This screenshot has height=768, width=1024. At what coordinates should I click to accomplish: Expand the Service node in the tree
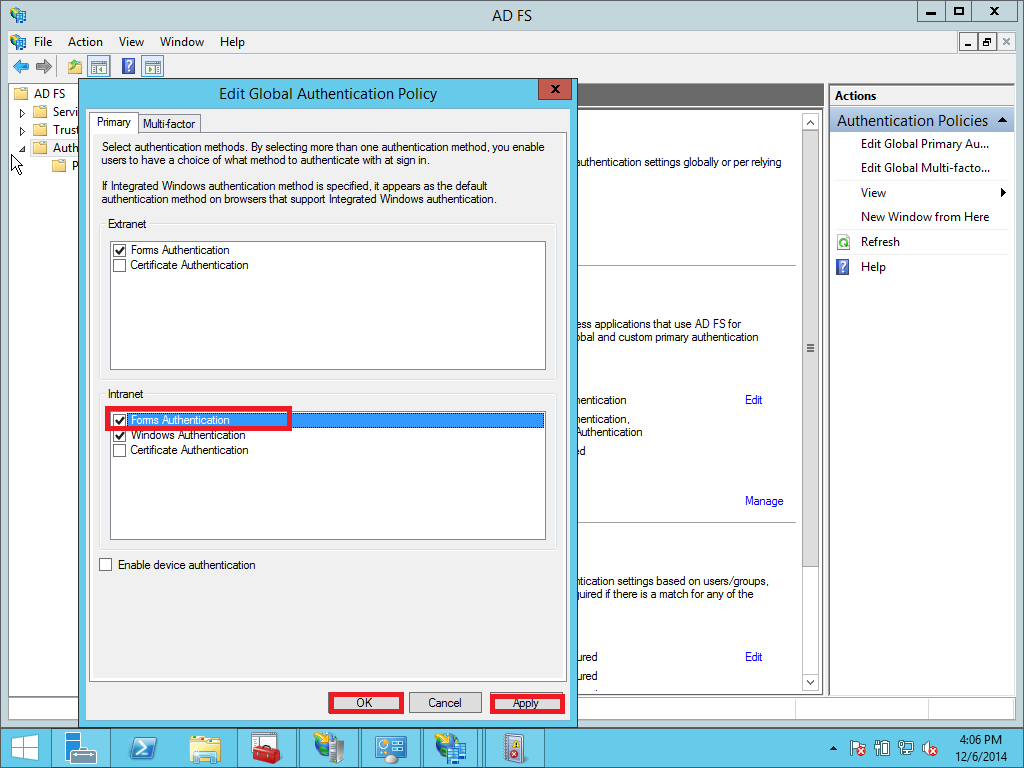tap(22, 111)
